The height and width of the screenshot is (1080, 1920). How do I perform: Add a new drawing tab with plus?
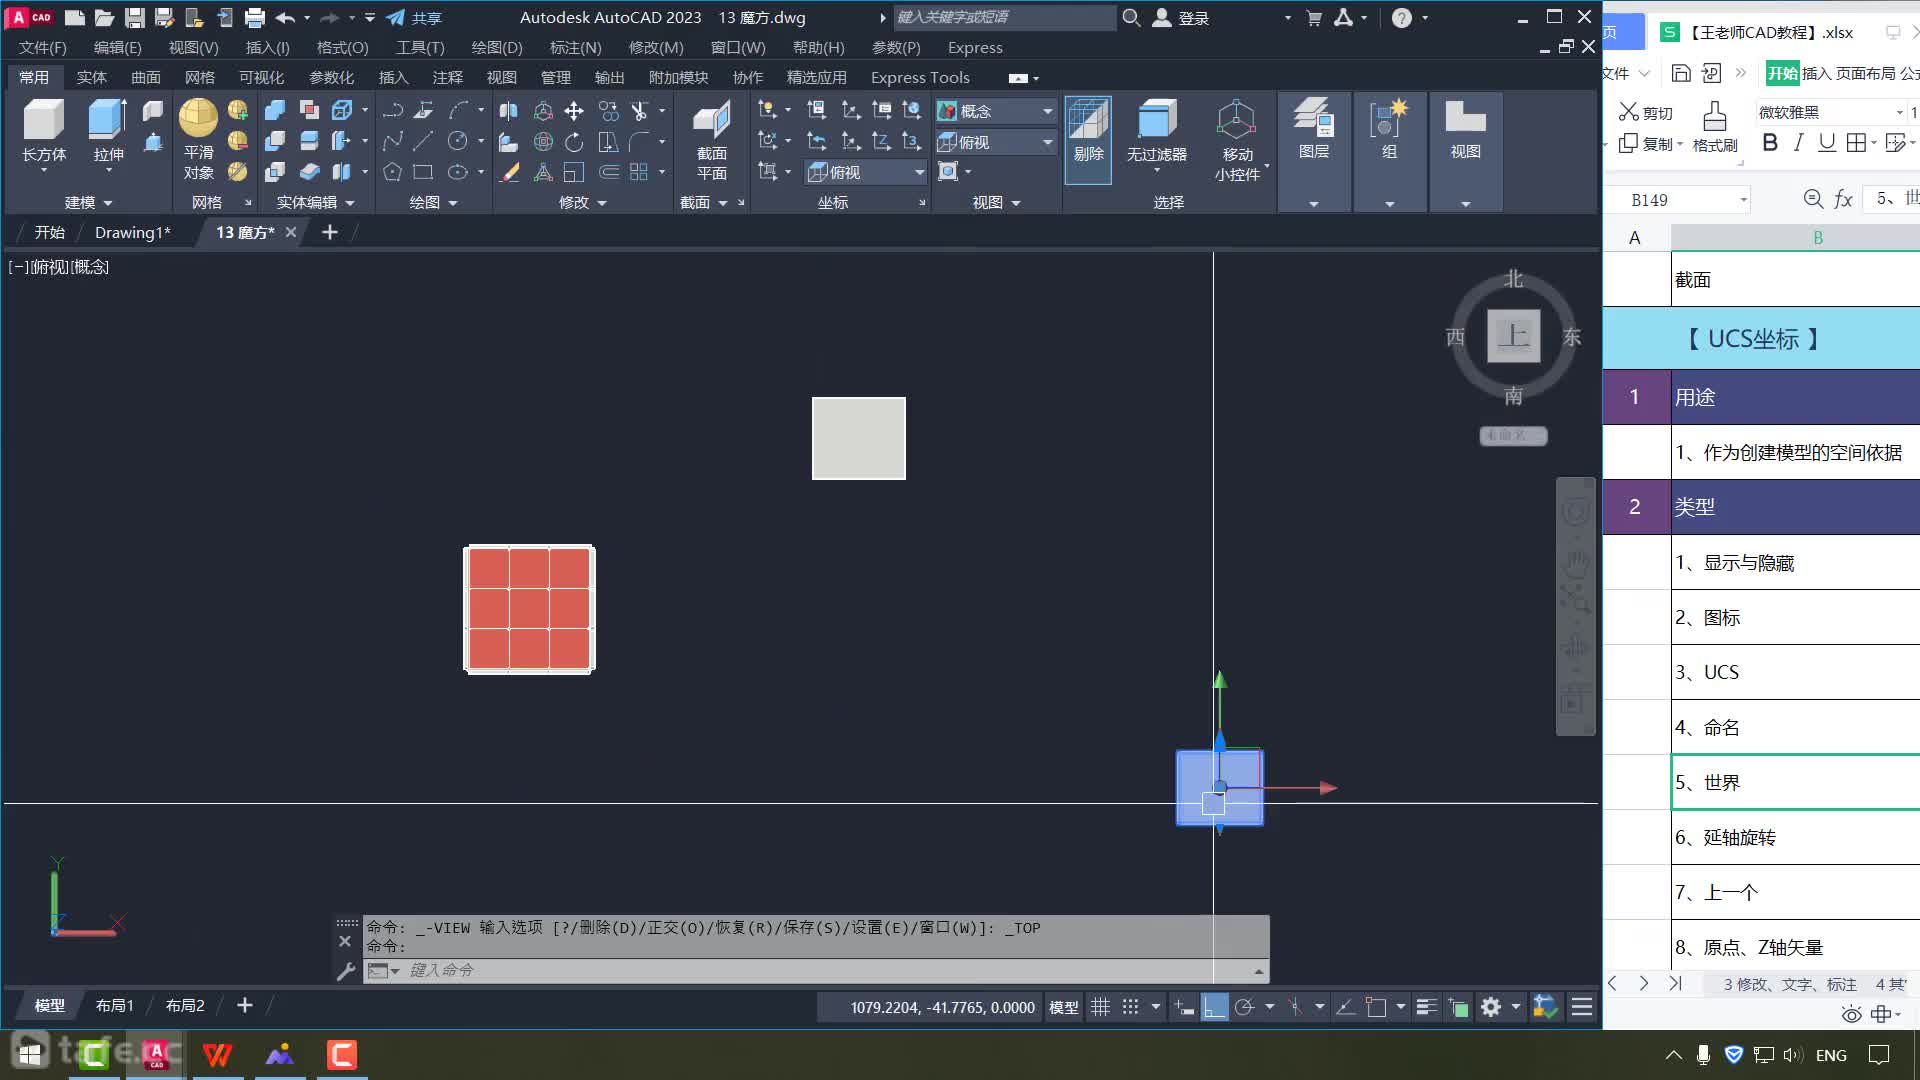(x=329, y=232)
